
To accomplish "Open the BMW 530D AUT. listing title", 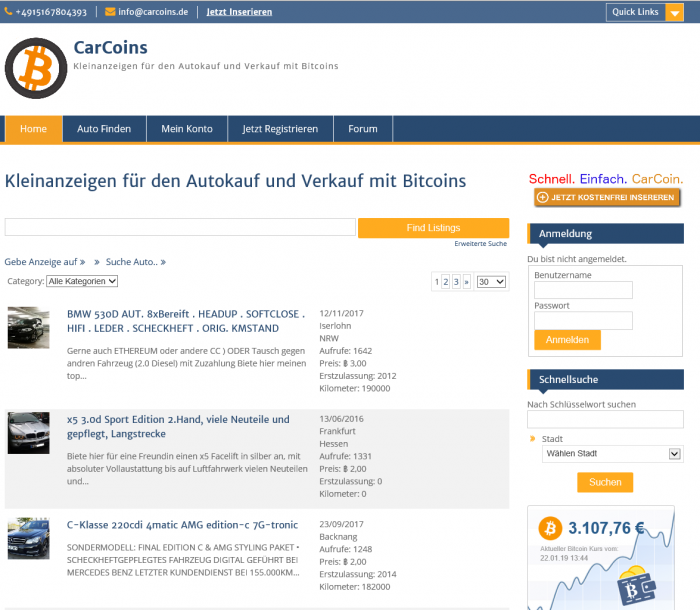I will point(186,321).
